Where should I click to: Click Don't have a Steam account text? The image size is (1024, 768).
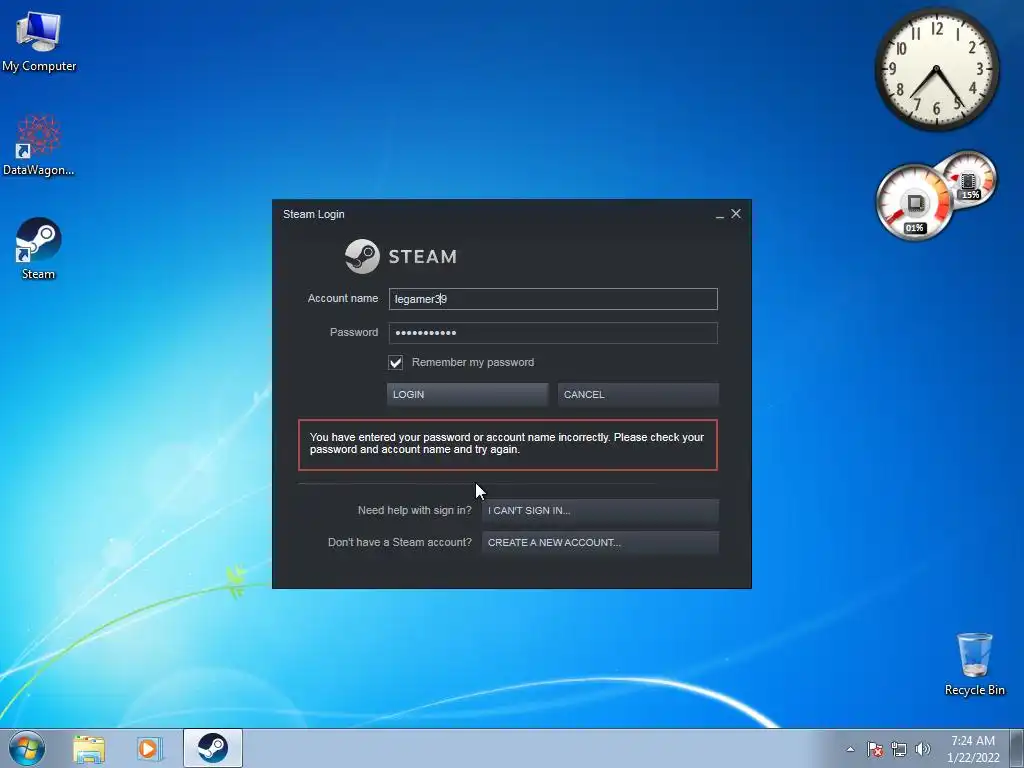pos(400,542)
